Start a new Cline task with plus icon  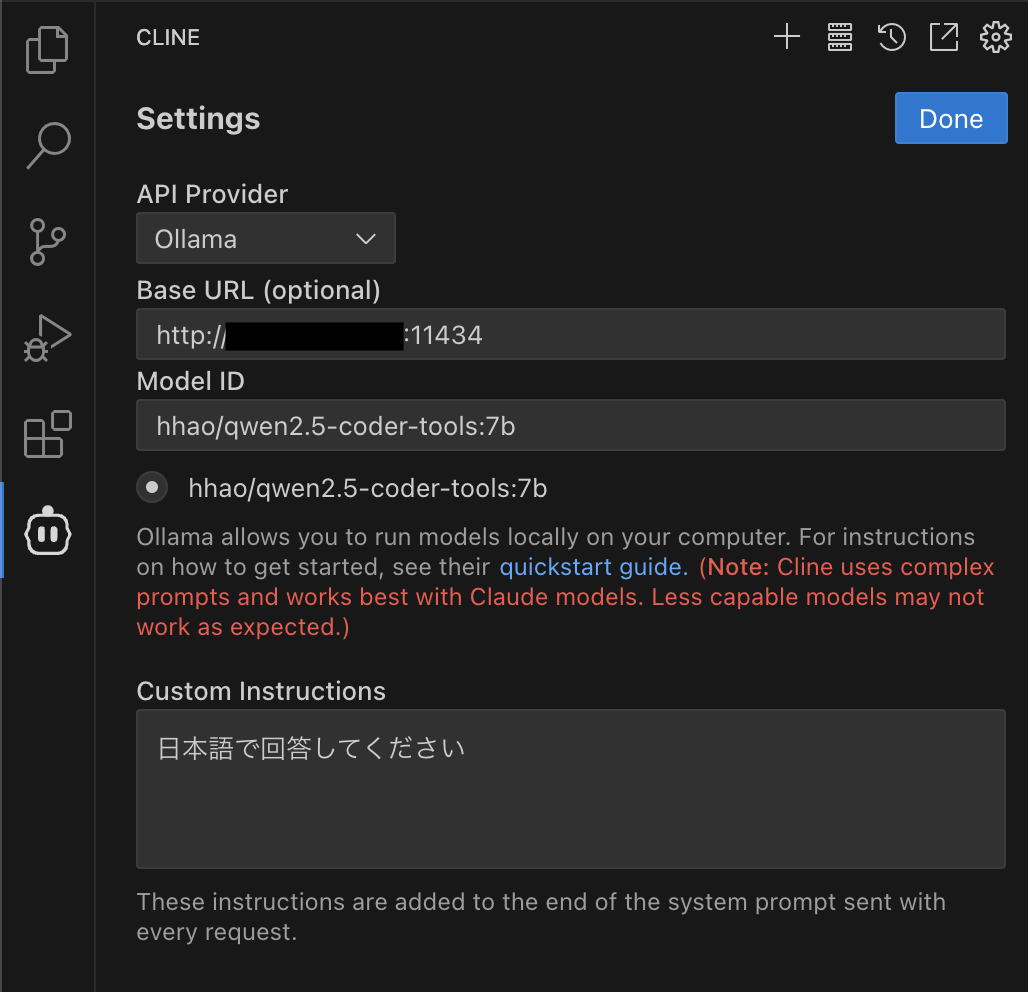tap(787, 38)
